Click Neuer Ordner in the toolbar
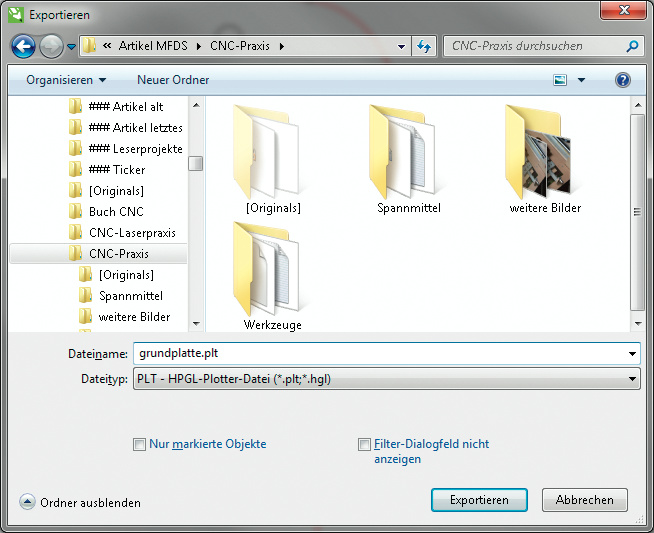654x533 pixels. pos(173,80)
